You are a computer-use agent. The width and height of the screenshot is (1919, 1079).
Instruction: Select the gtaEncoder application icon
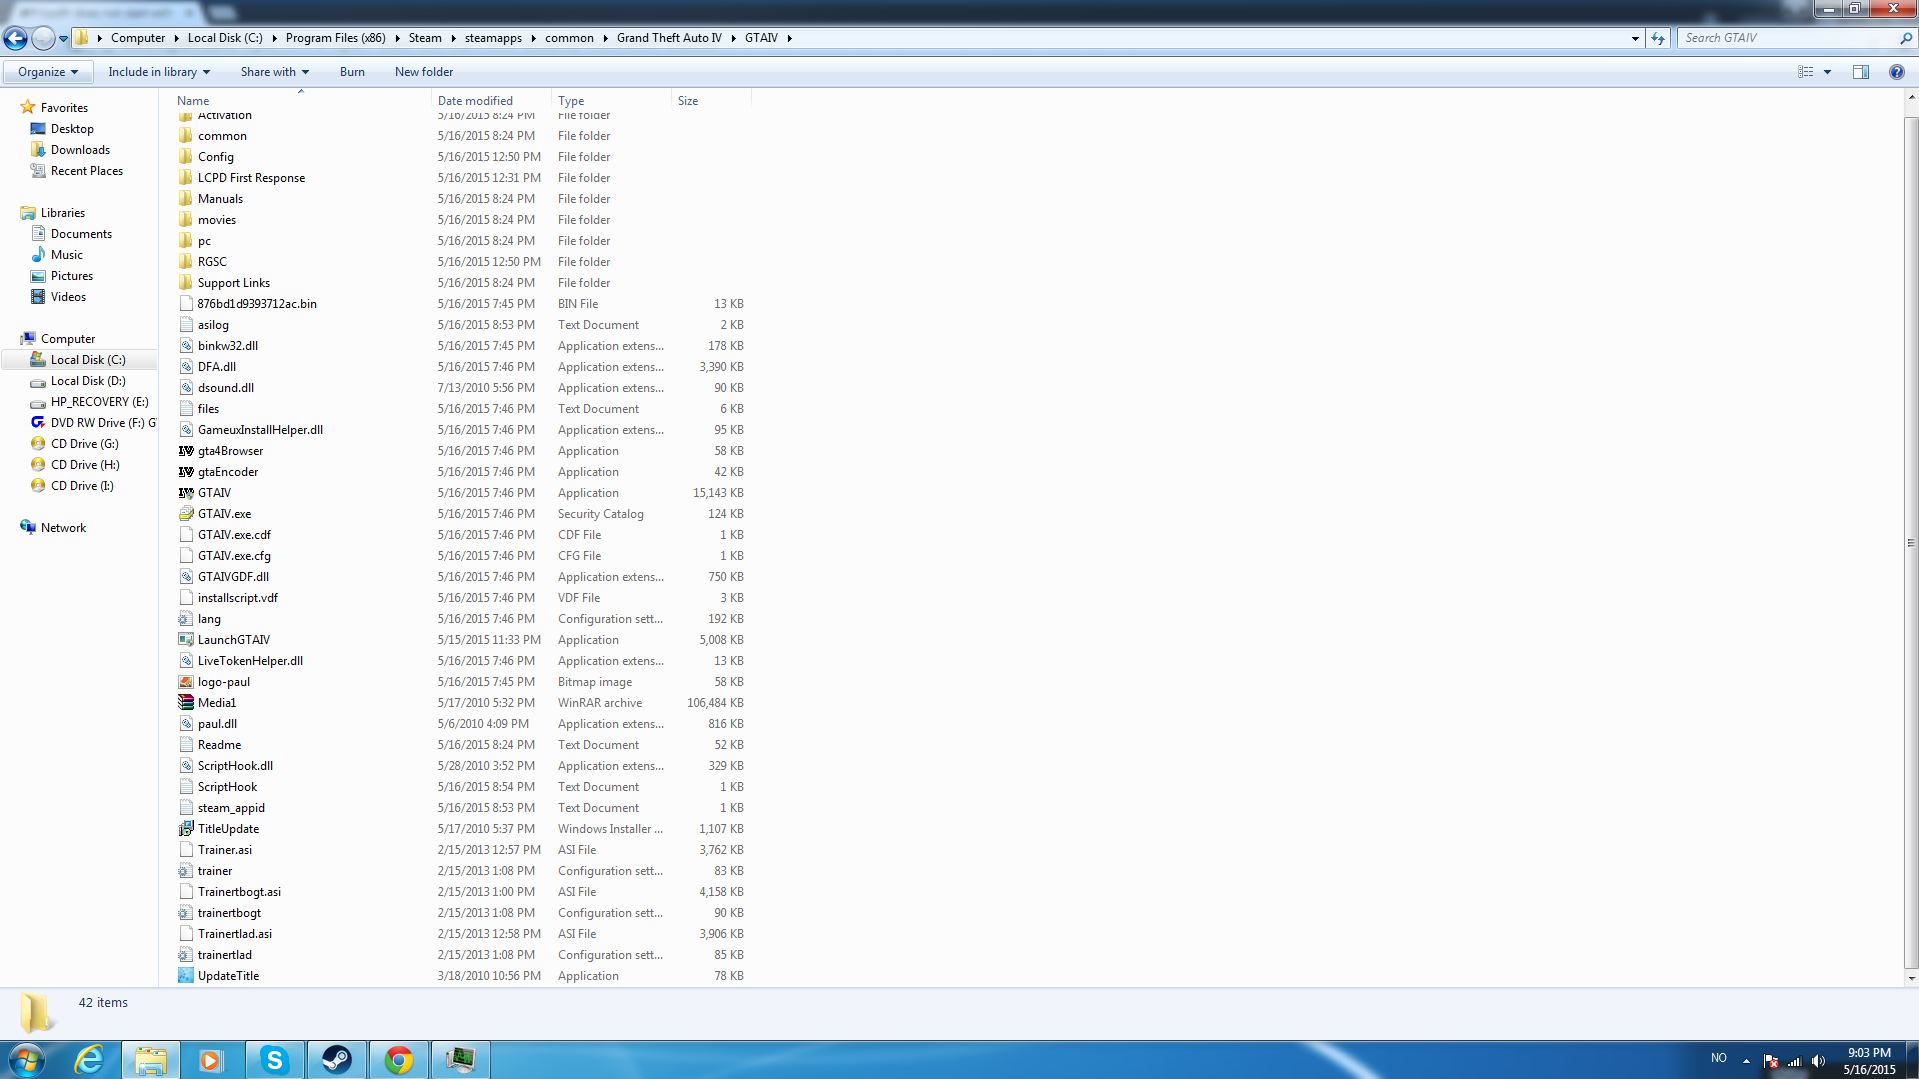[x=186, y=472]
